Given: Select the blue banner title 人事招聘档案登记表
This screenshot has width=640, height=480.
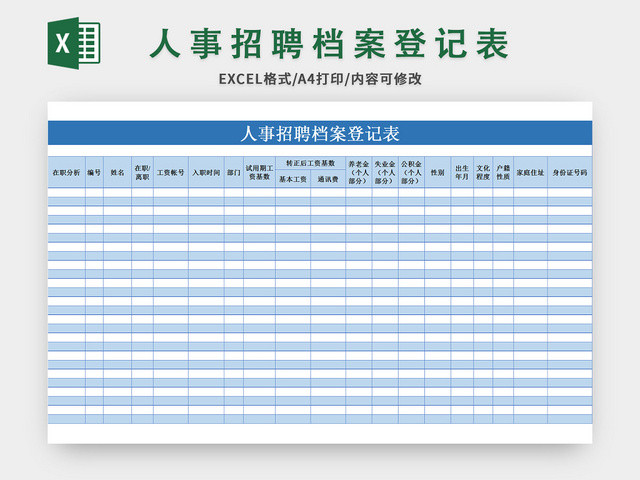Looking at the screenshot, I should point(320,133).
